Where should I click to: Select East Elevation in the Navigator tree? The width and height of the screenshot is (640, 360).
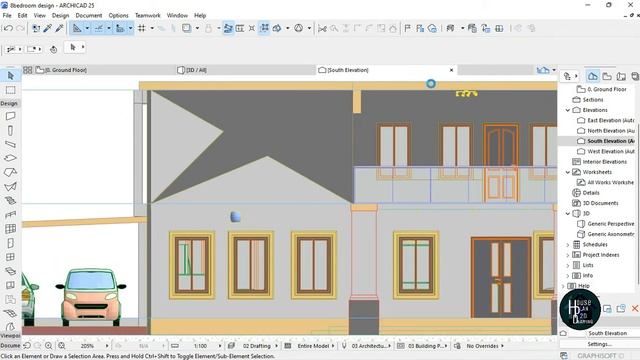point(606,120)
